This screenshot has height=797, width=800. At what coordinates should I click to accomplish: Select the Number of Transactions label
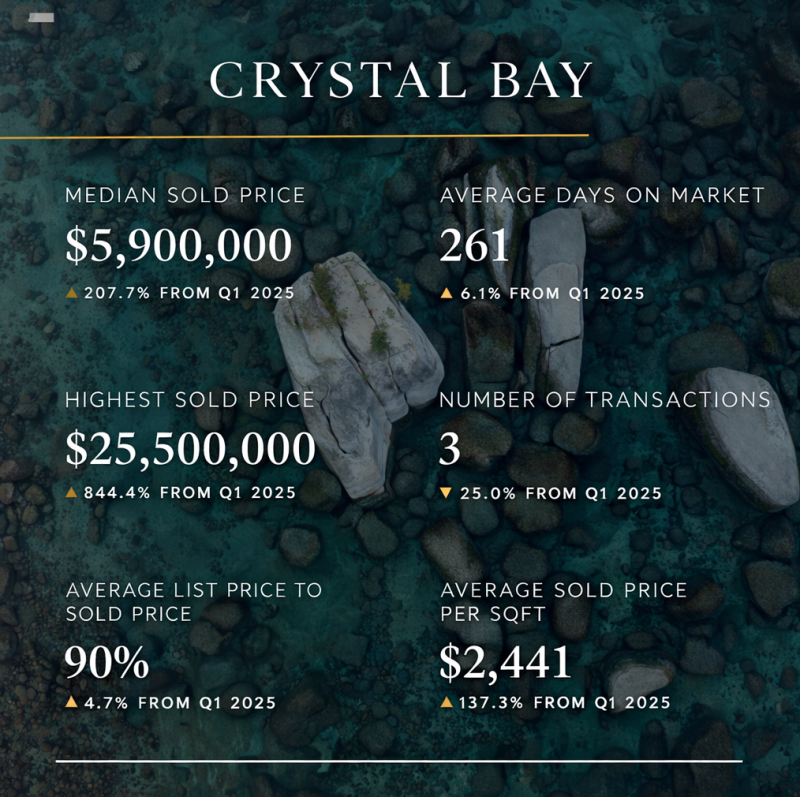(605, 400)
